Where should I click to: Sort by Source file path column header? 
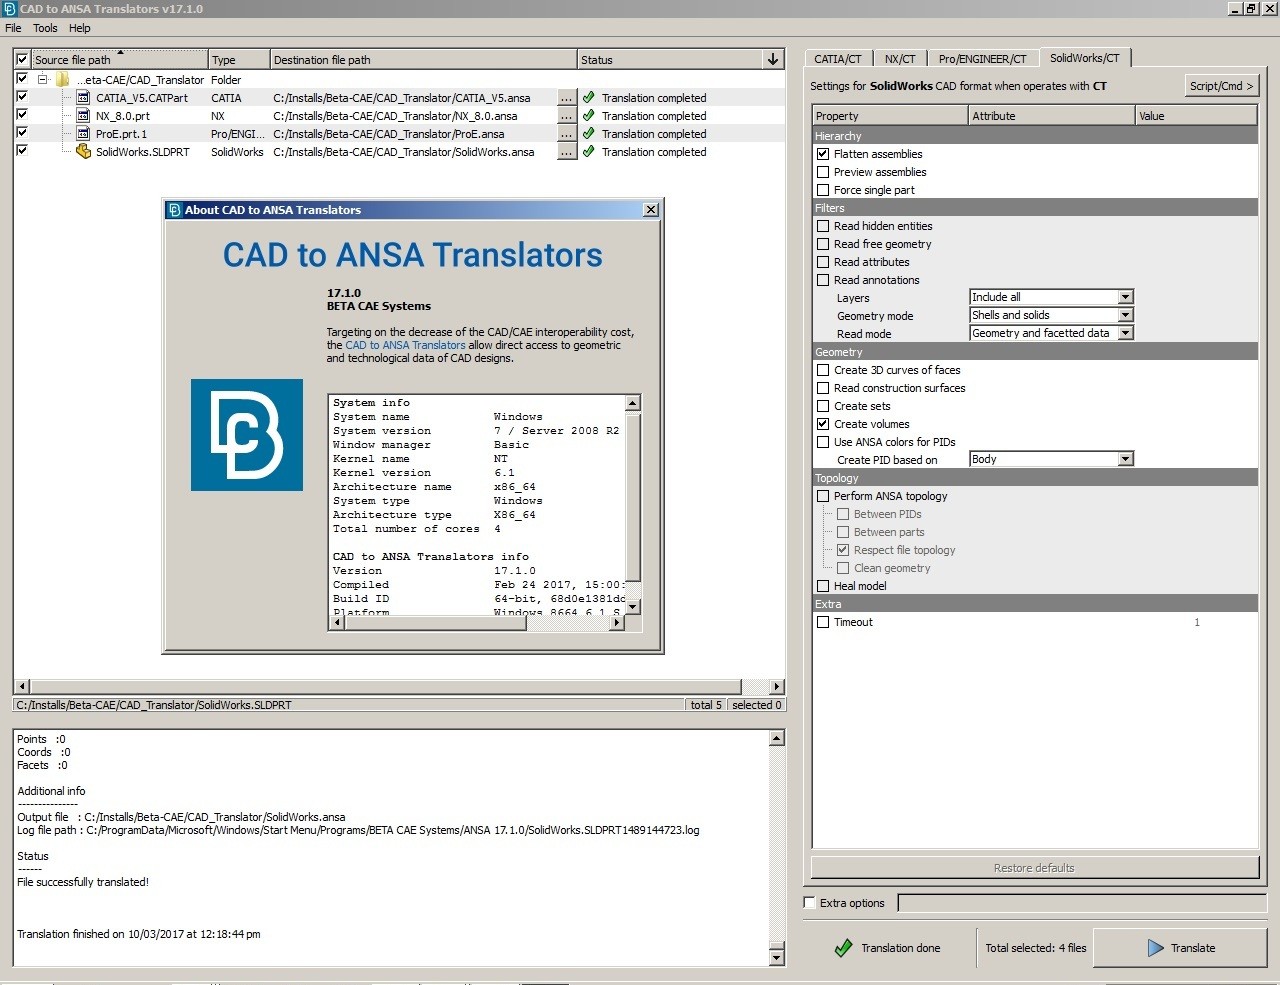pos(119,60)
